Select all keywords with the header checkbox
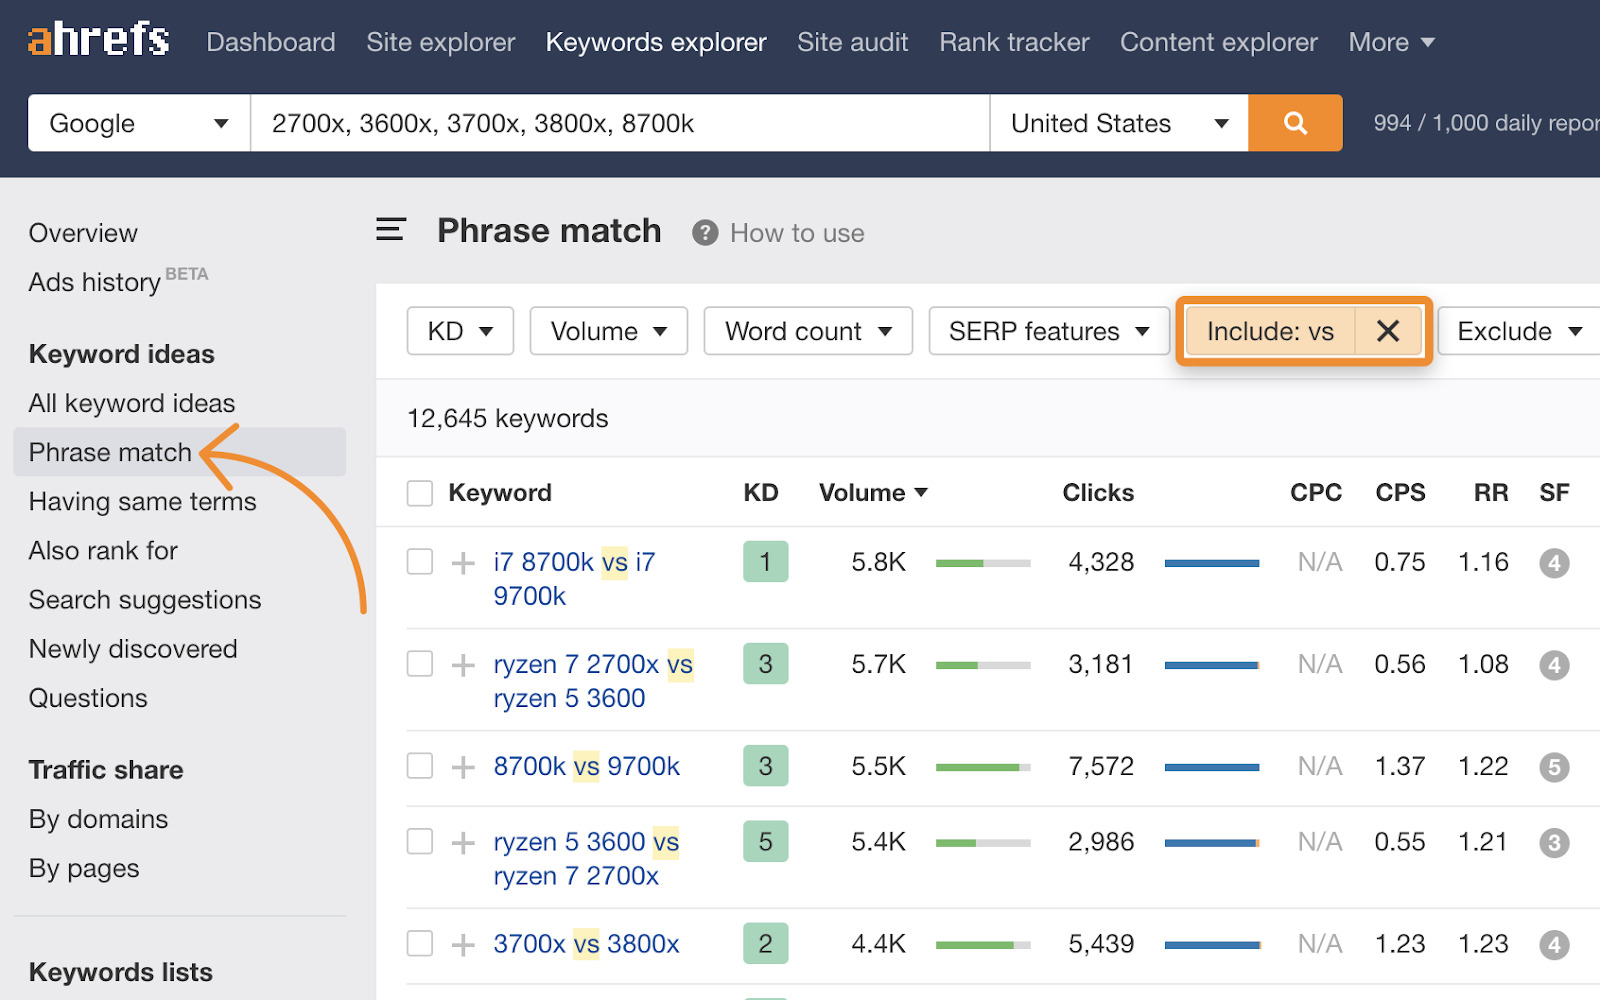 point(419,492)
